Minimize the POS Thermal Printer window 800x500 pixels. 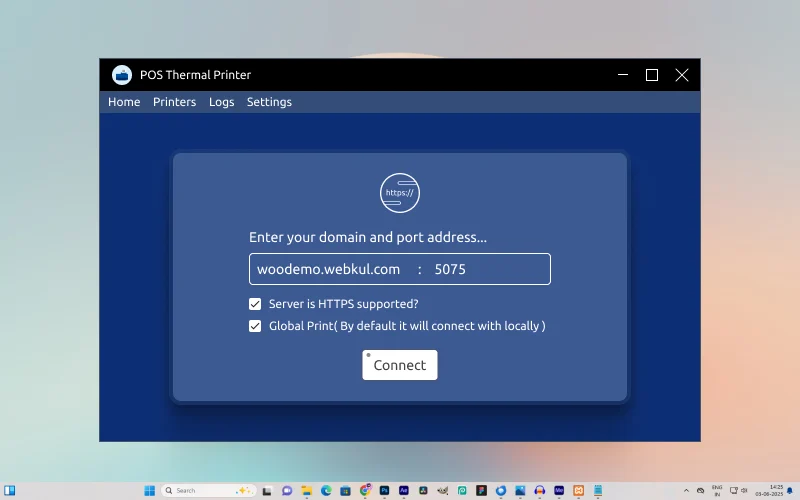pyautogui.click(x=622, y=75)
